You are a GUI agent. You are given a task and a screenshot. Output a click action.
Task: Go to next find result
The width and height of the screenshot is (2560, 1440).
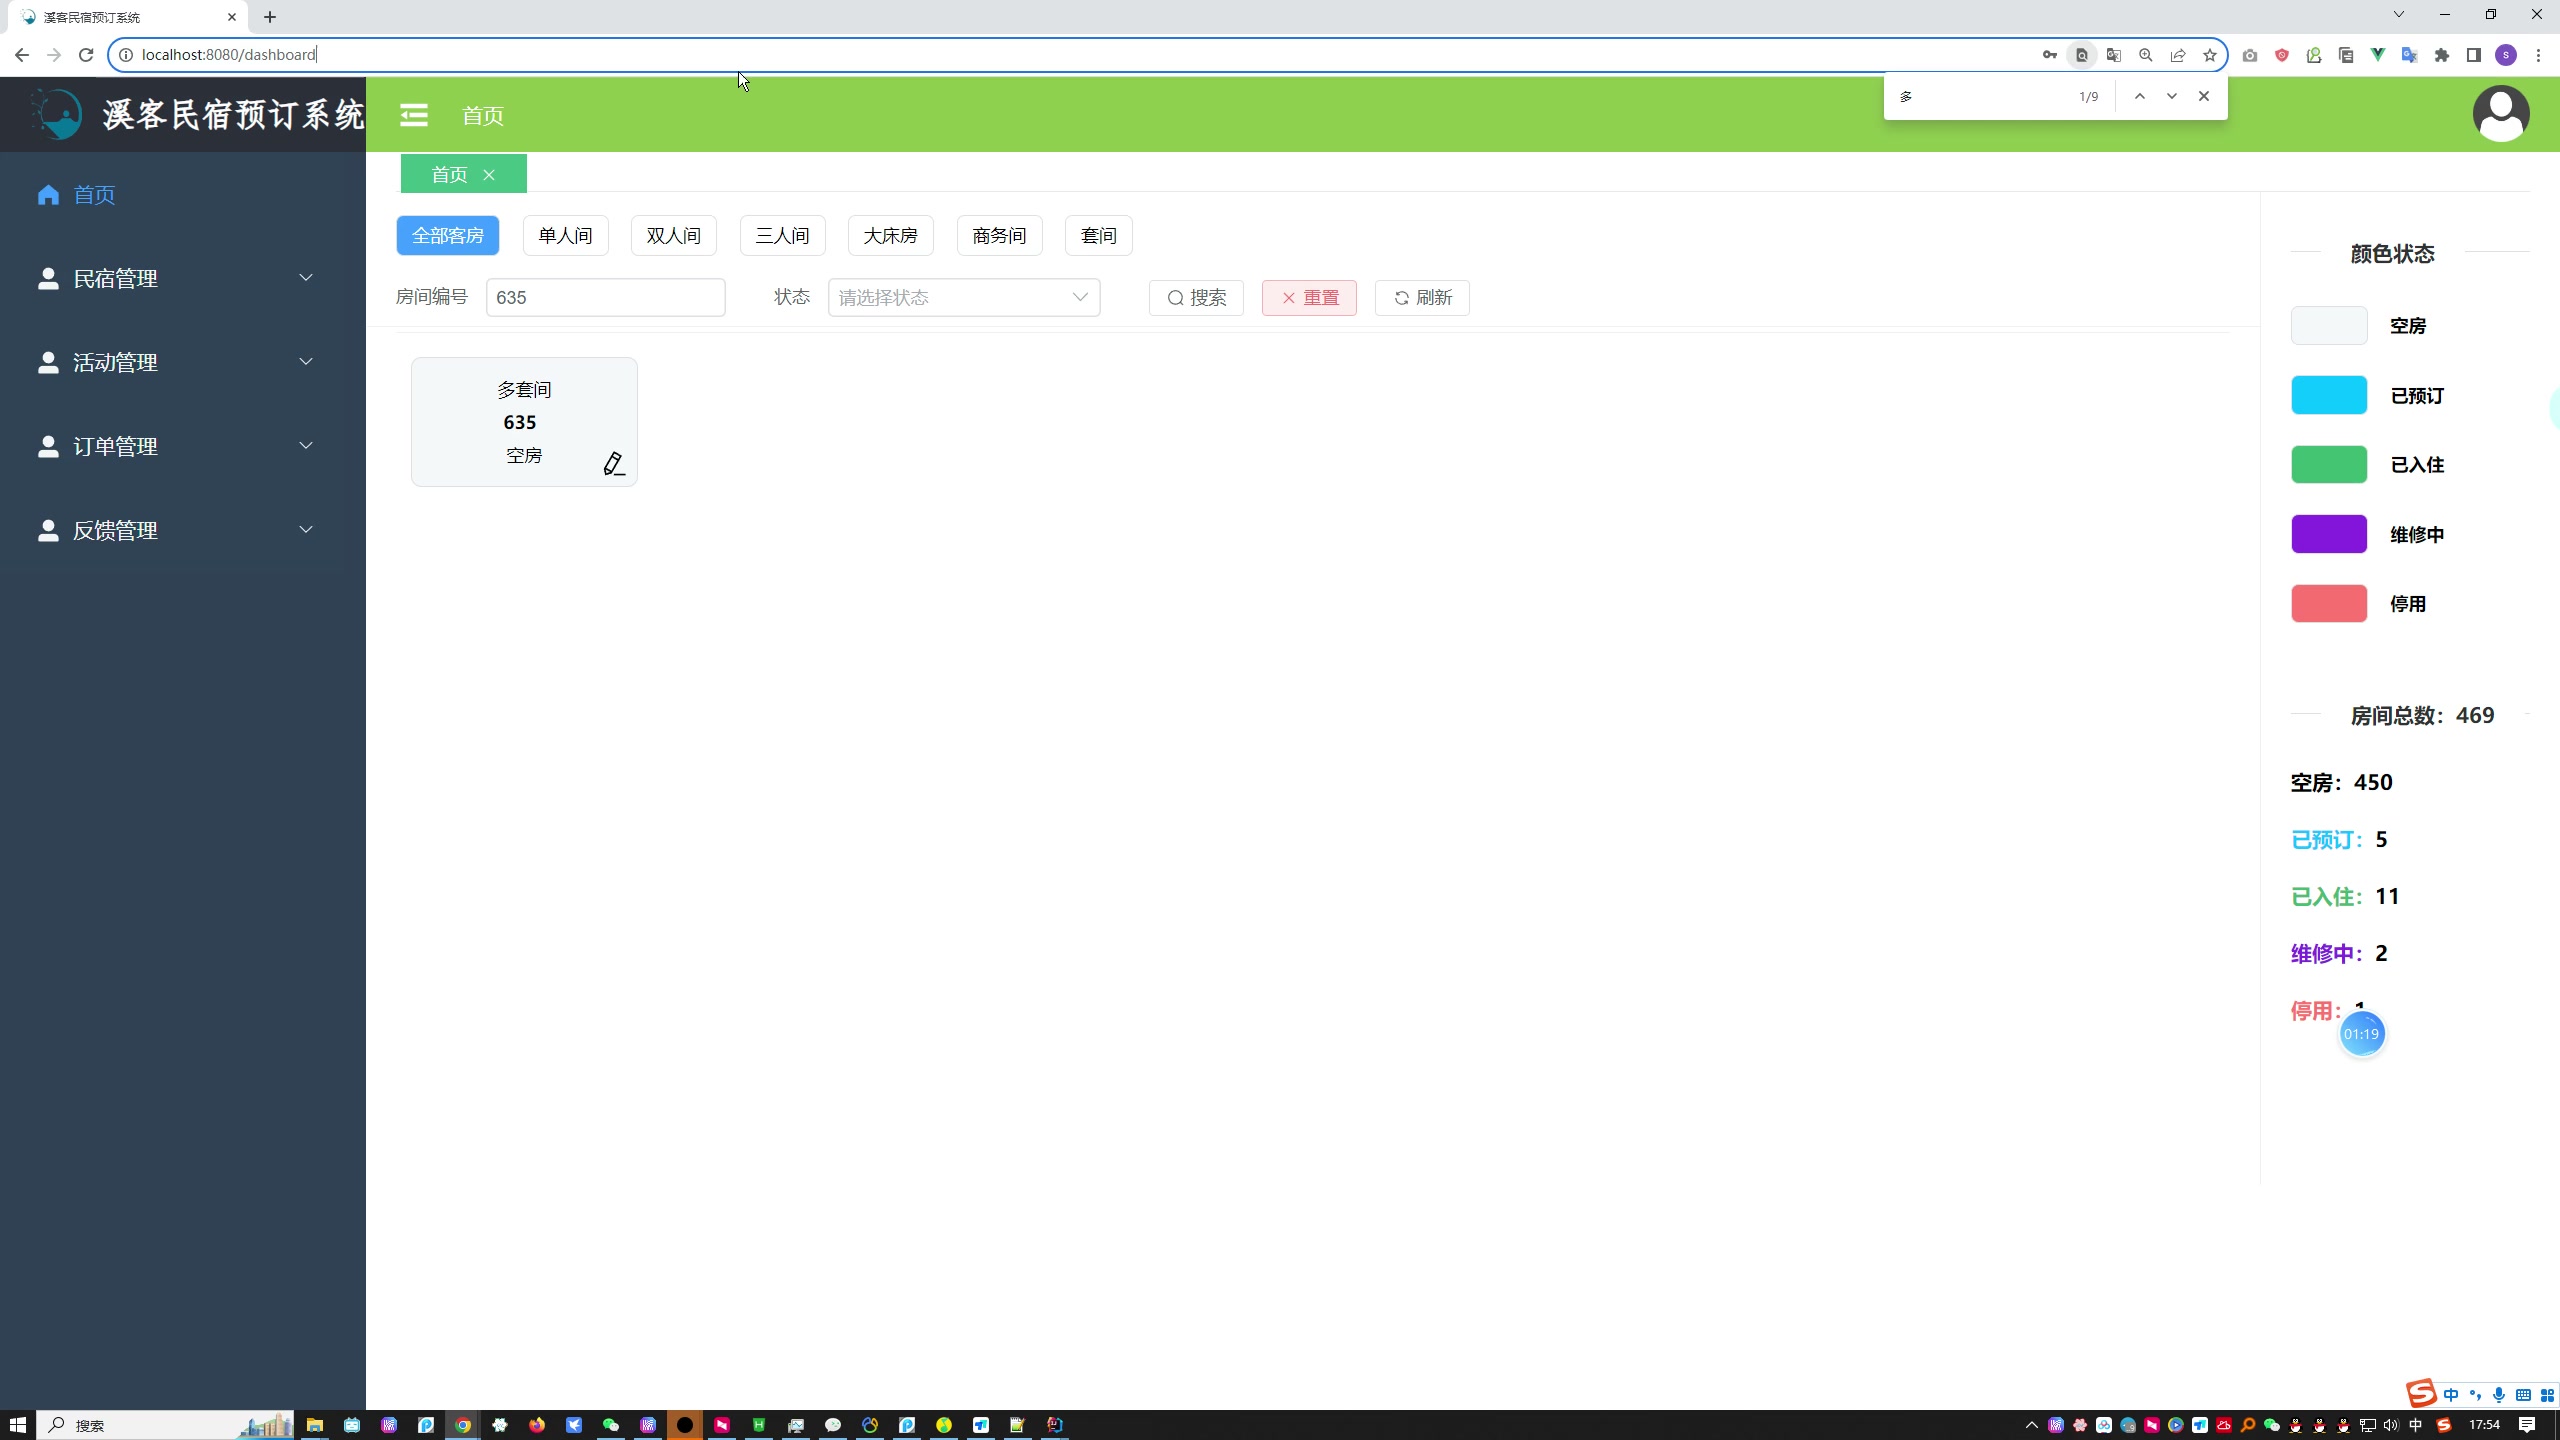pos(2171,96)
